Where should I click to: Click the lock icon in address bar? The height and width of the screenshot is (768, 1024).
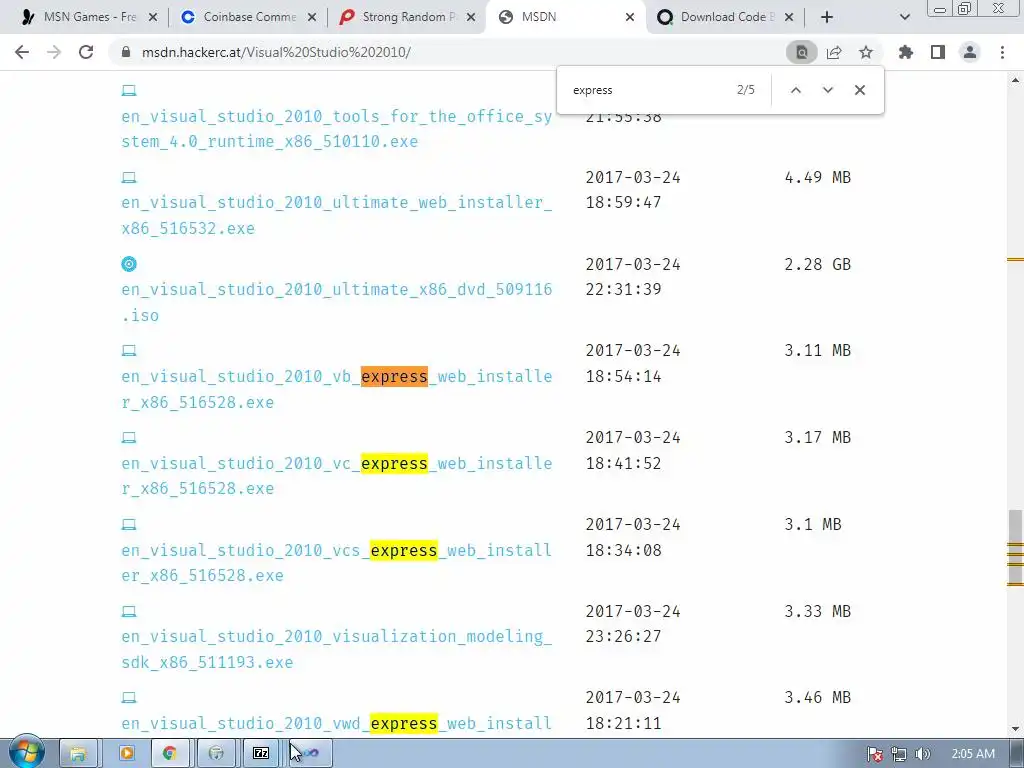126,52
